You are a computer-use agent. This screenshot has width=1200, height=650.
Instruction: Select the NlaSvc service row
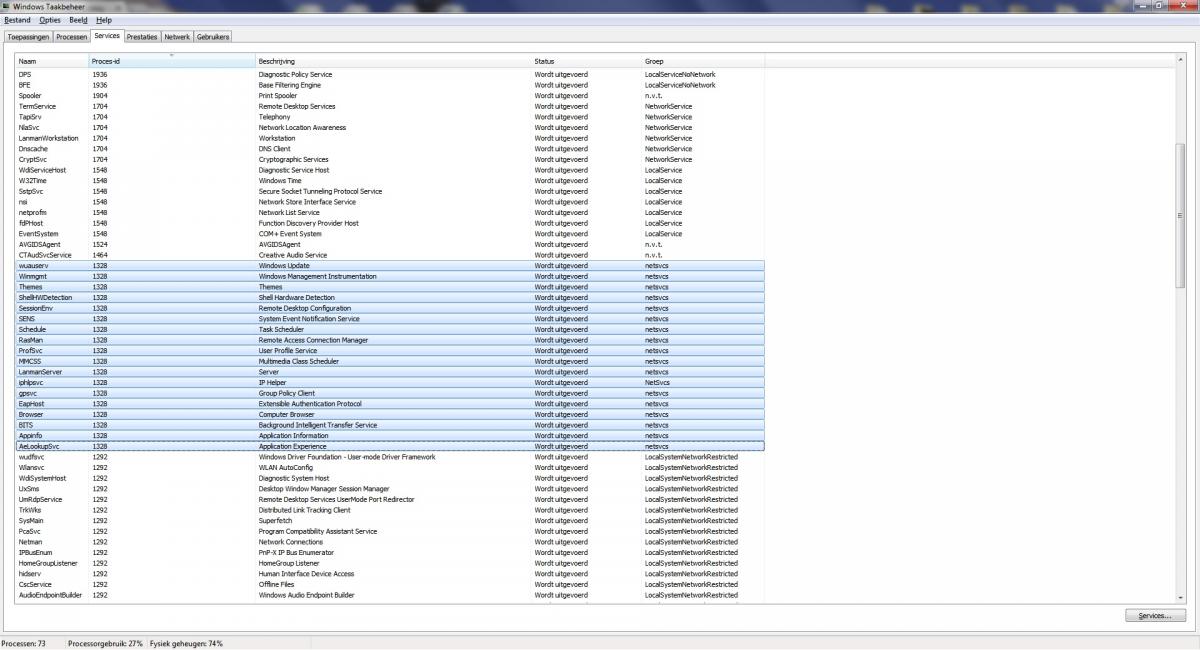(x=391, y=128)
